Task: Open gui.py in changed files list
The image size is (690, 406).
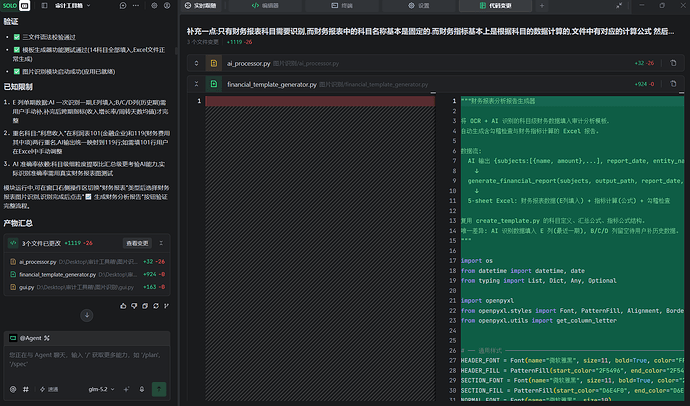Action: 87,287
